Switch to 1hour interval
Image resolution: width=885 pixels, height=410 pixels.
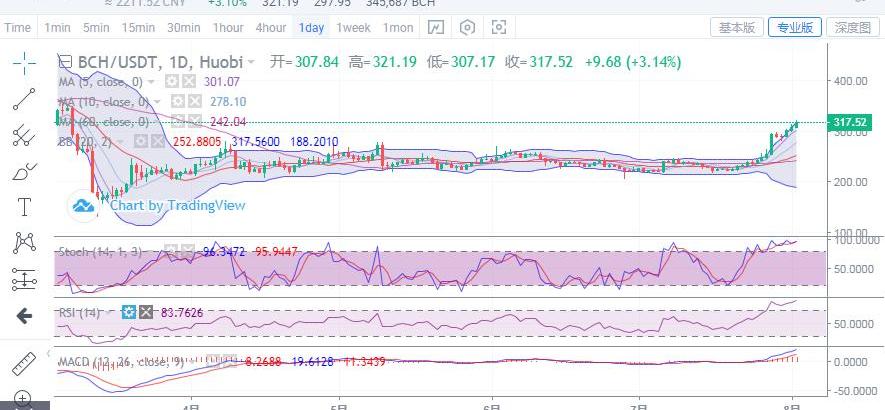click(228, 27)
